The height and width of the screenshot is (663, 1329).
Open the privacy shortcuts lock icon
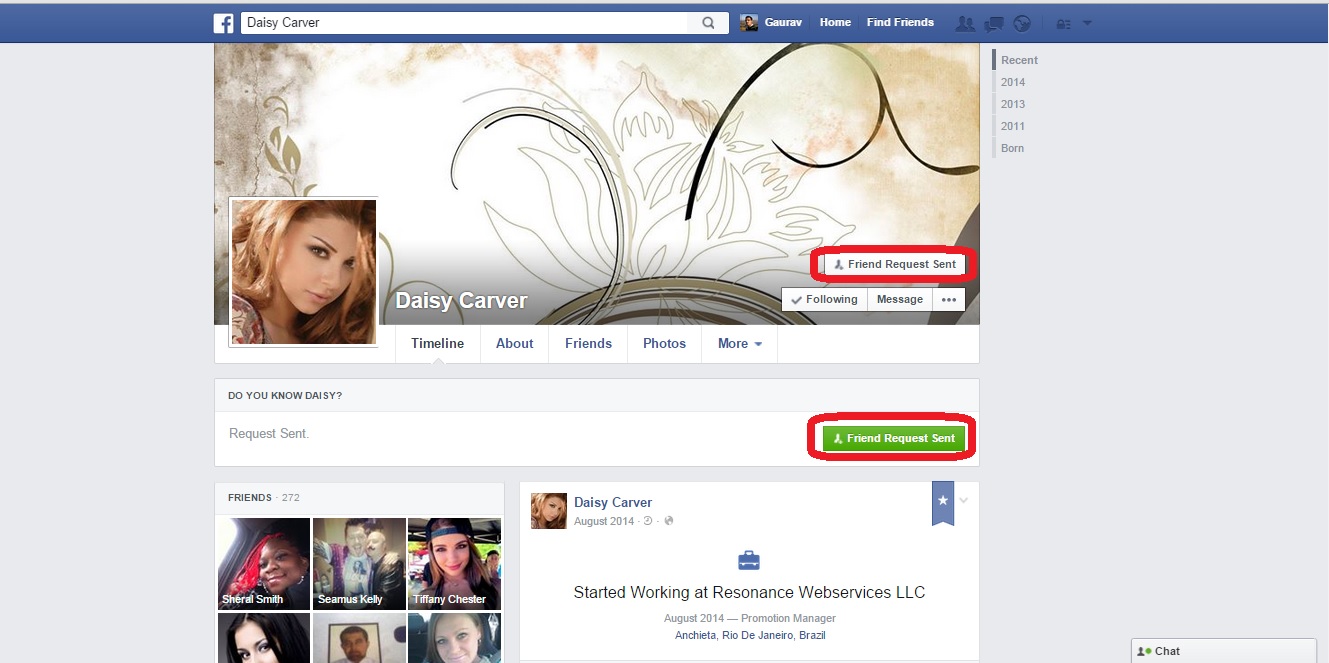coord(1063,23)
